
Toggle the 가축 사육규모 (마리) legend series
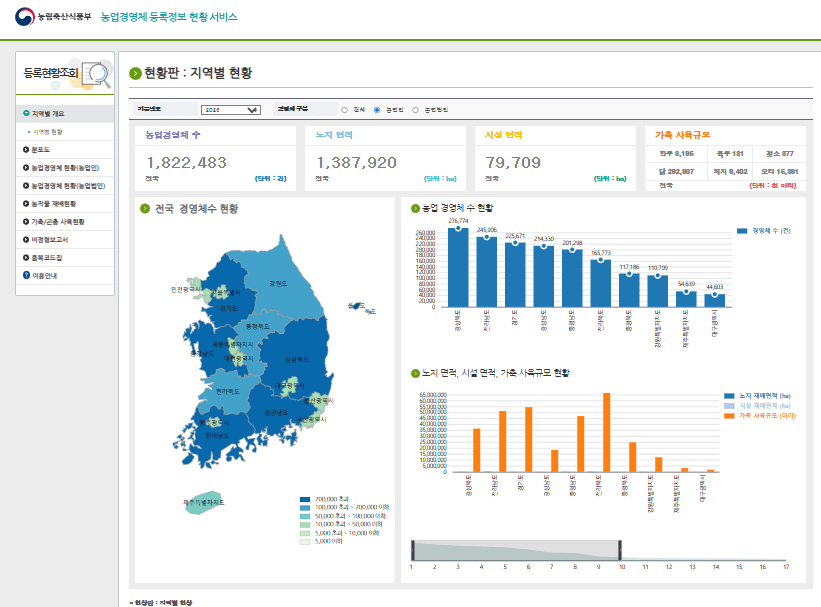tap(760, 416)
